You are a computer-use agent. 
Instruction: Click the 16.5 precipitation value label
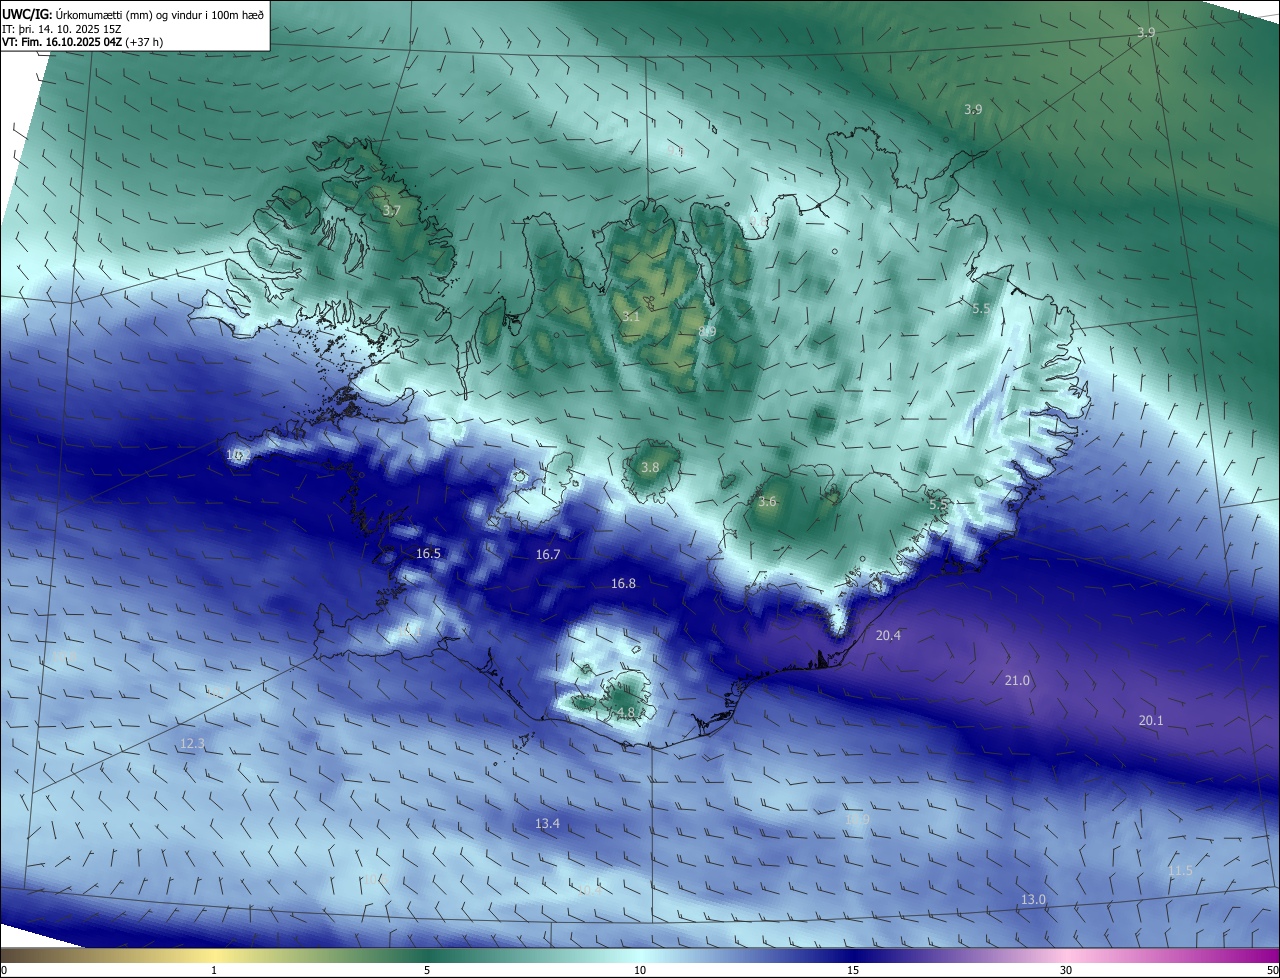(x=428, y=553)
